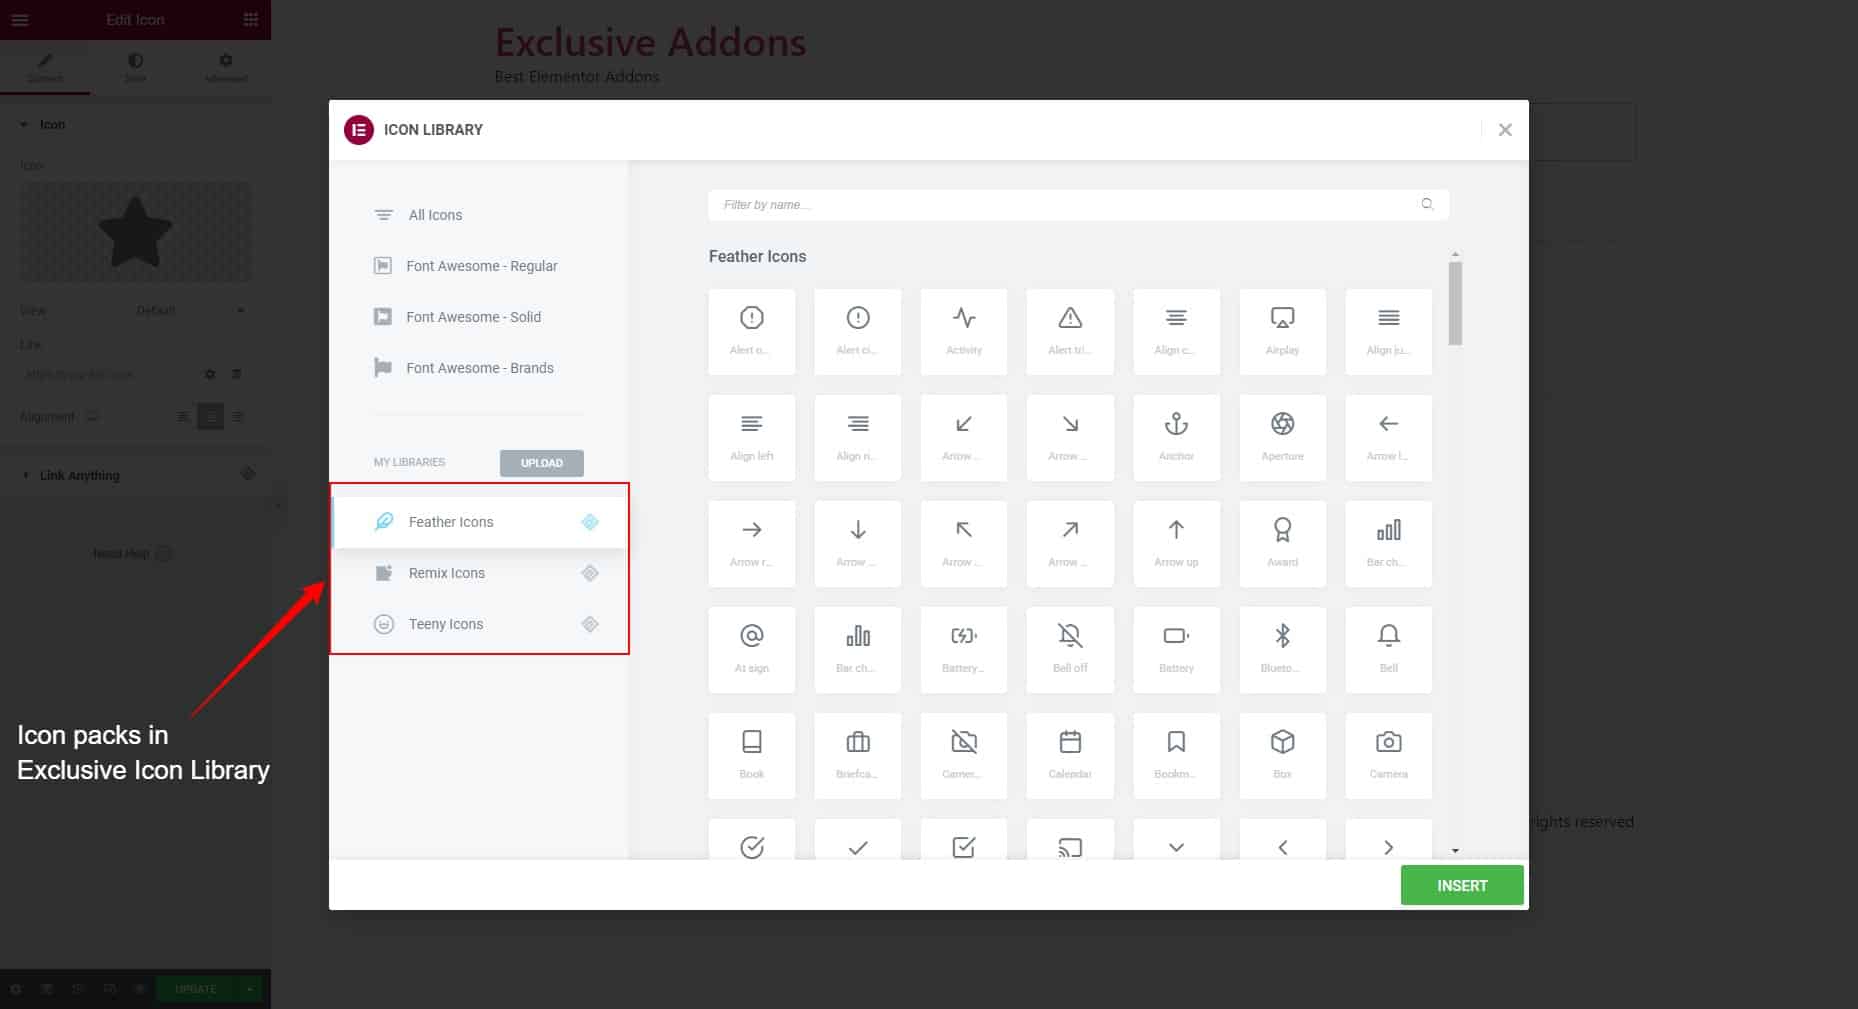
Task: Switch to the Advanced tab in editor panel
Action: [x=226, y=68]
